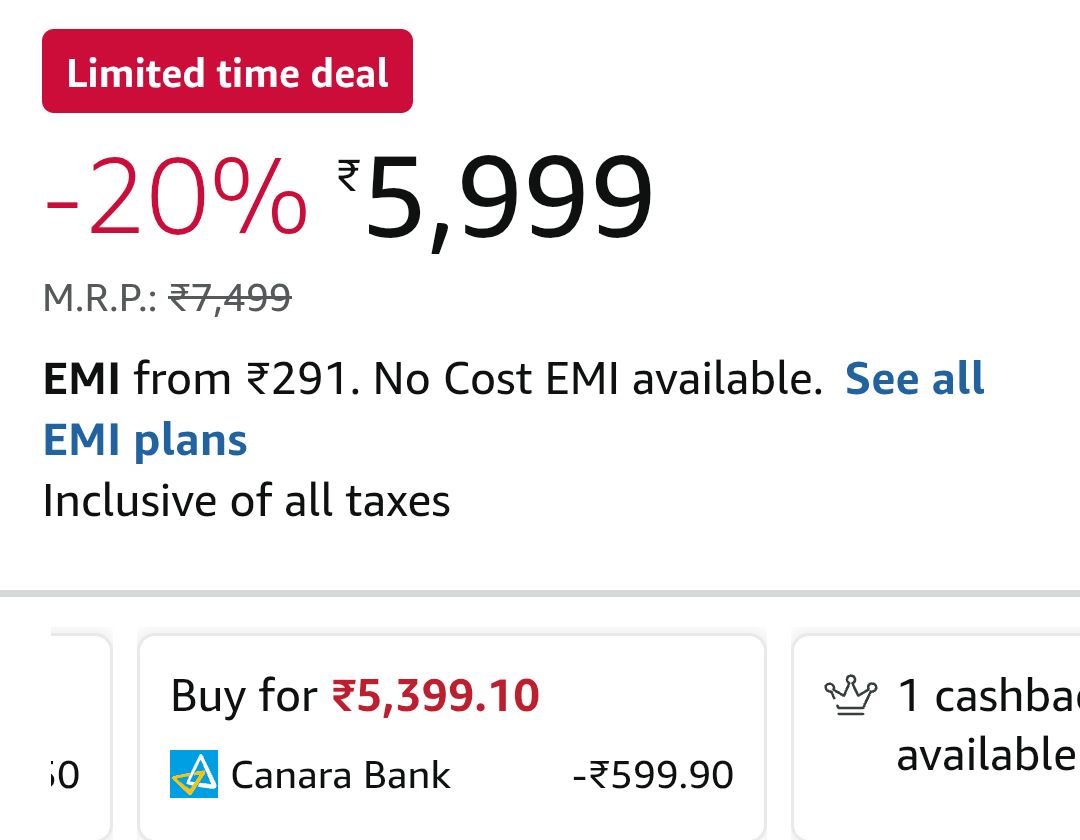Open the See all EMI plans link
The height and width of the screenshot is (840, 1080).
point(914,379)
